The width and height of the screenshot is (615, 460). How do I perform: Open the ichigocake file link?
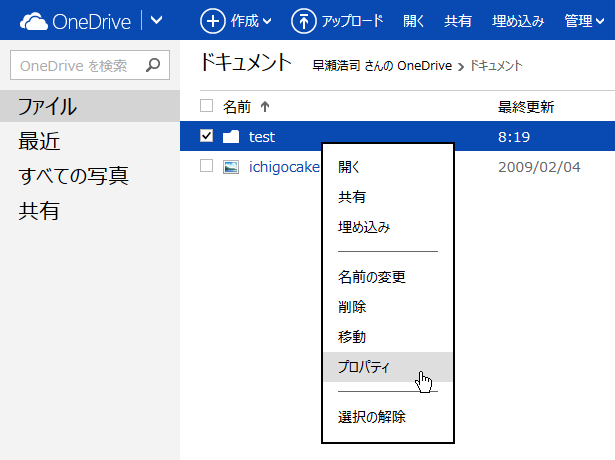pyautogui.click(x=284, y=167)
